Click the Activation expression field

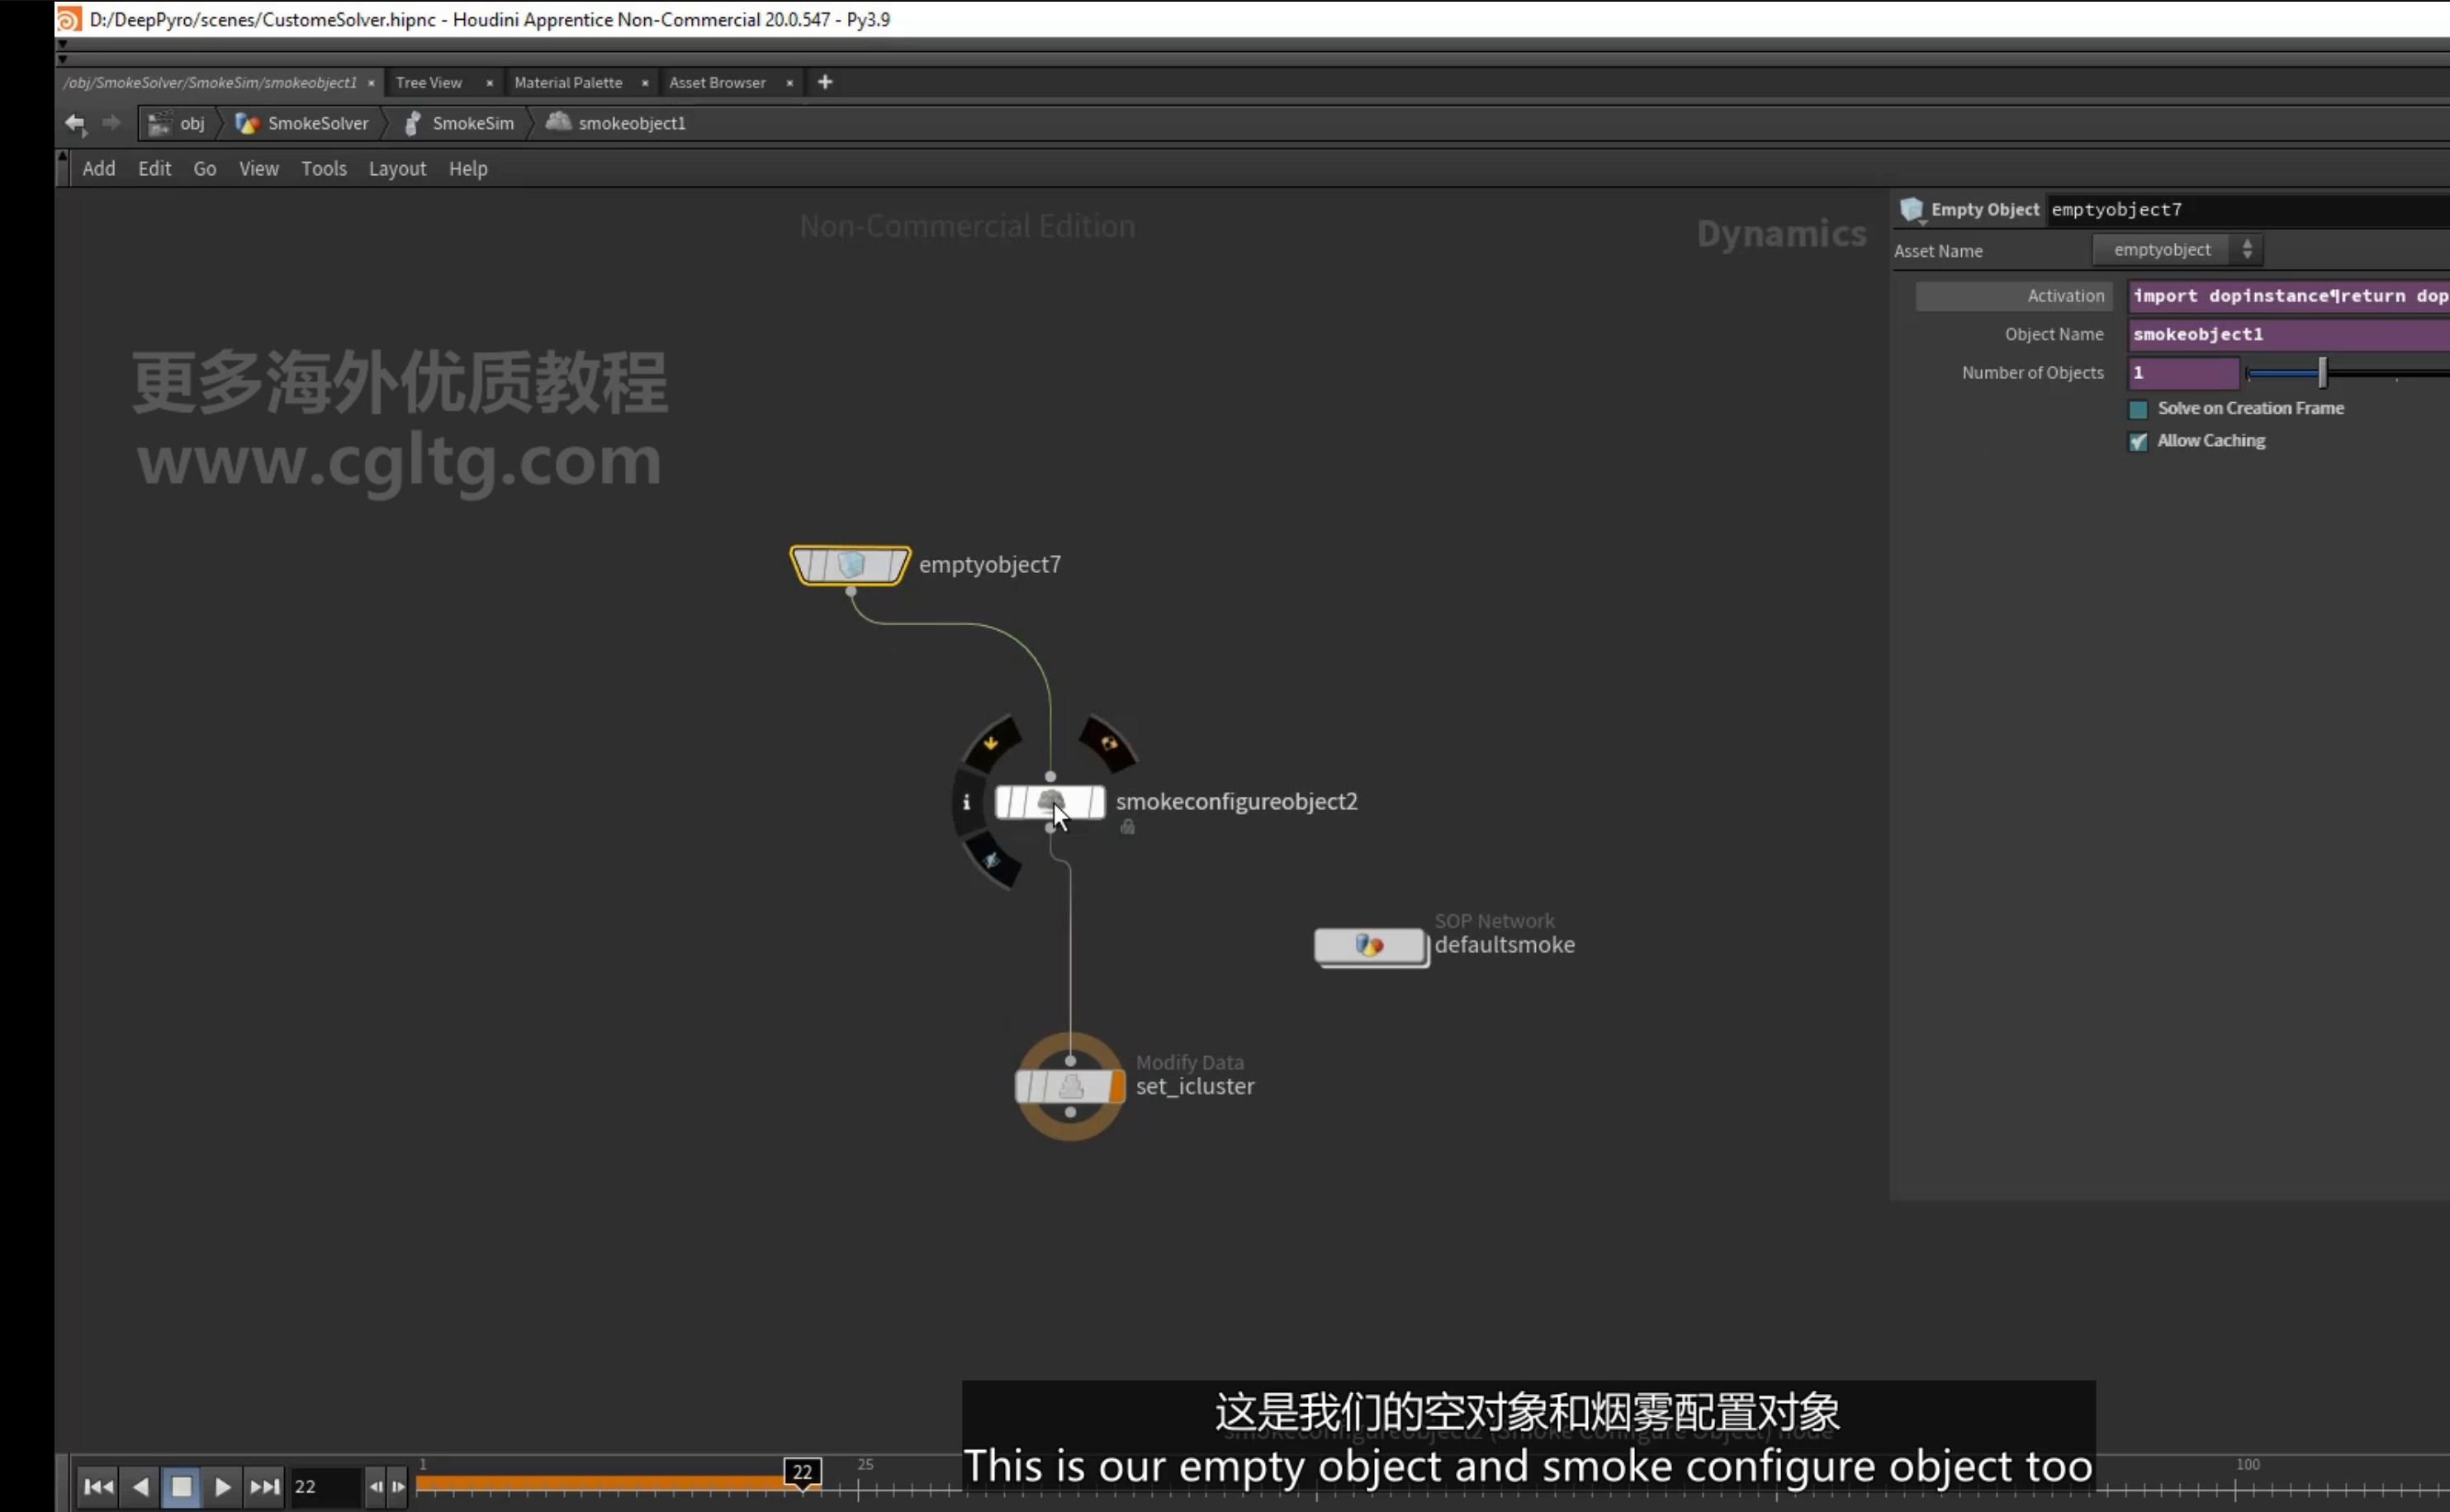click(2288, 296)
